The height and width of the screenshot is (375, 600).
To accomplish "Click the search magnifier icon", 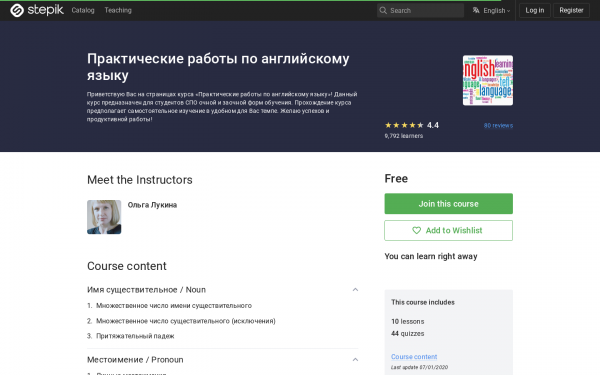I will click(383, 10).
